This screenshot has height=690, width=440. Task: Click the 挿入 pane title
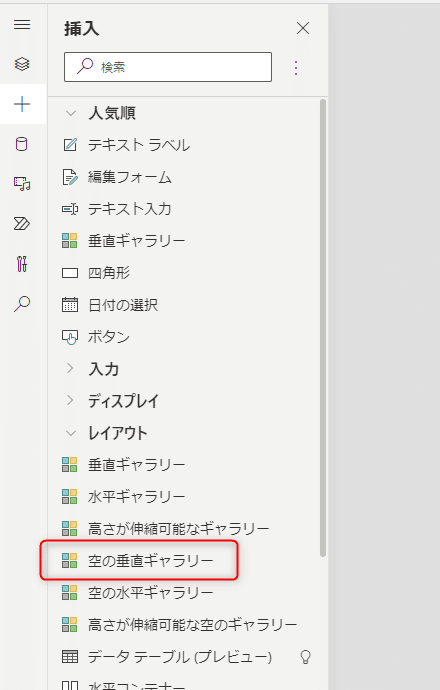[x=82, y=29]
